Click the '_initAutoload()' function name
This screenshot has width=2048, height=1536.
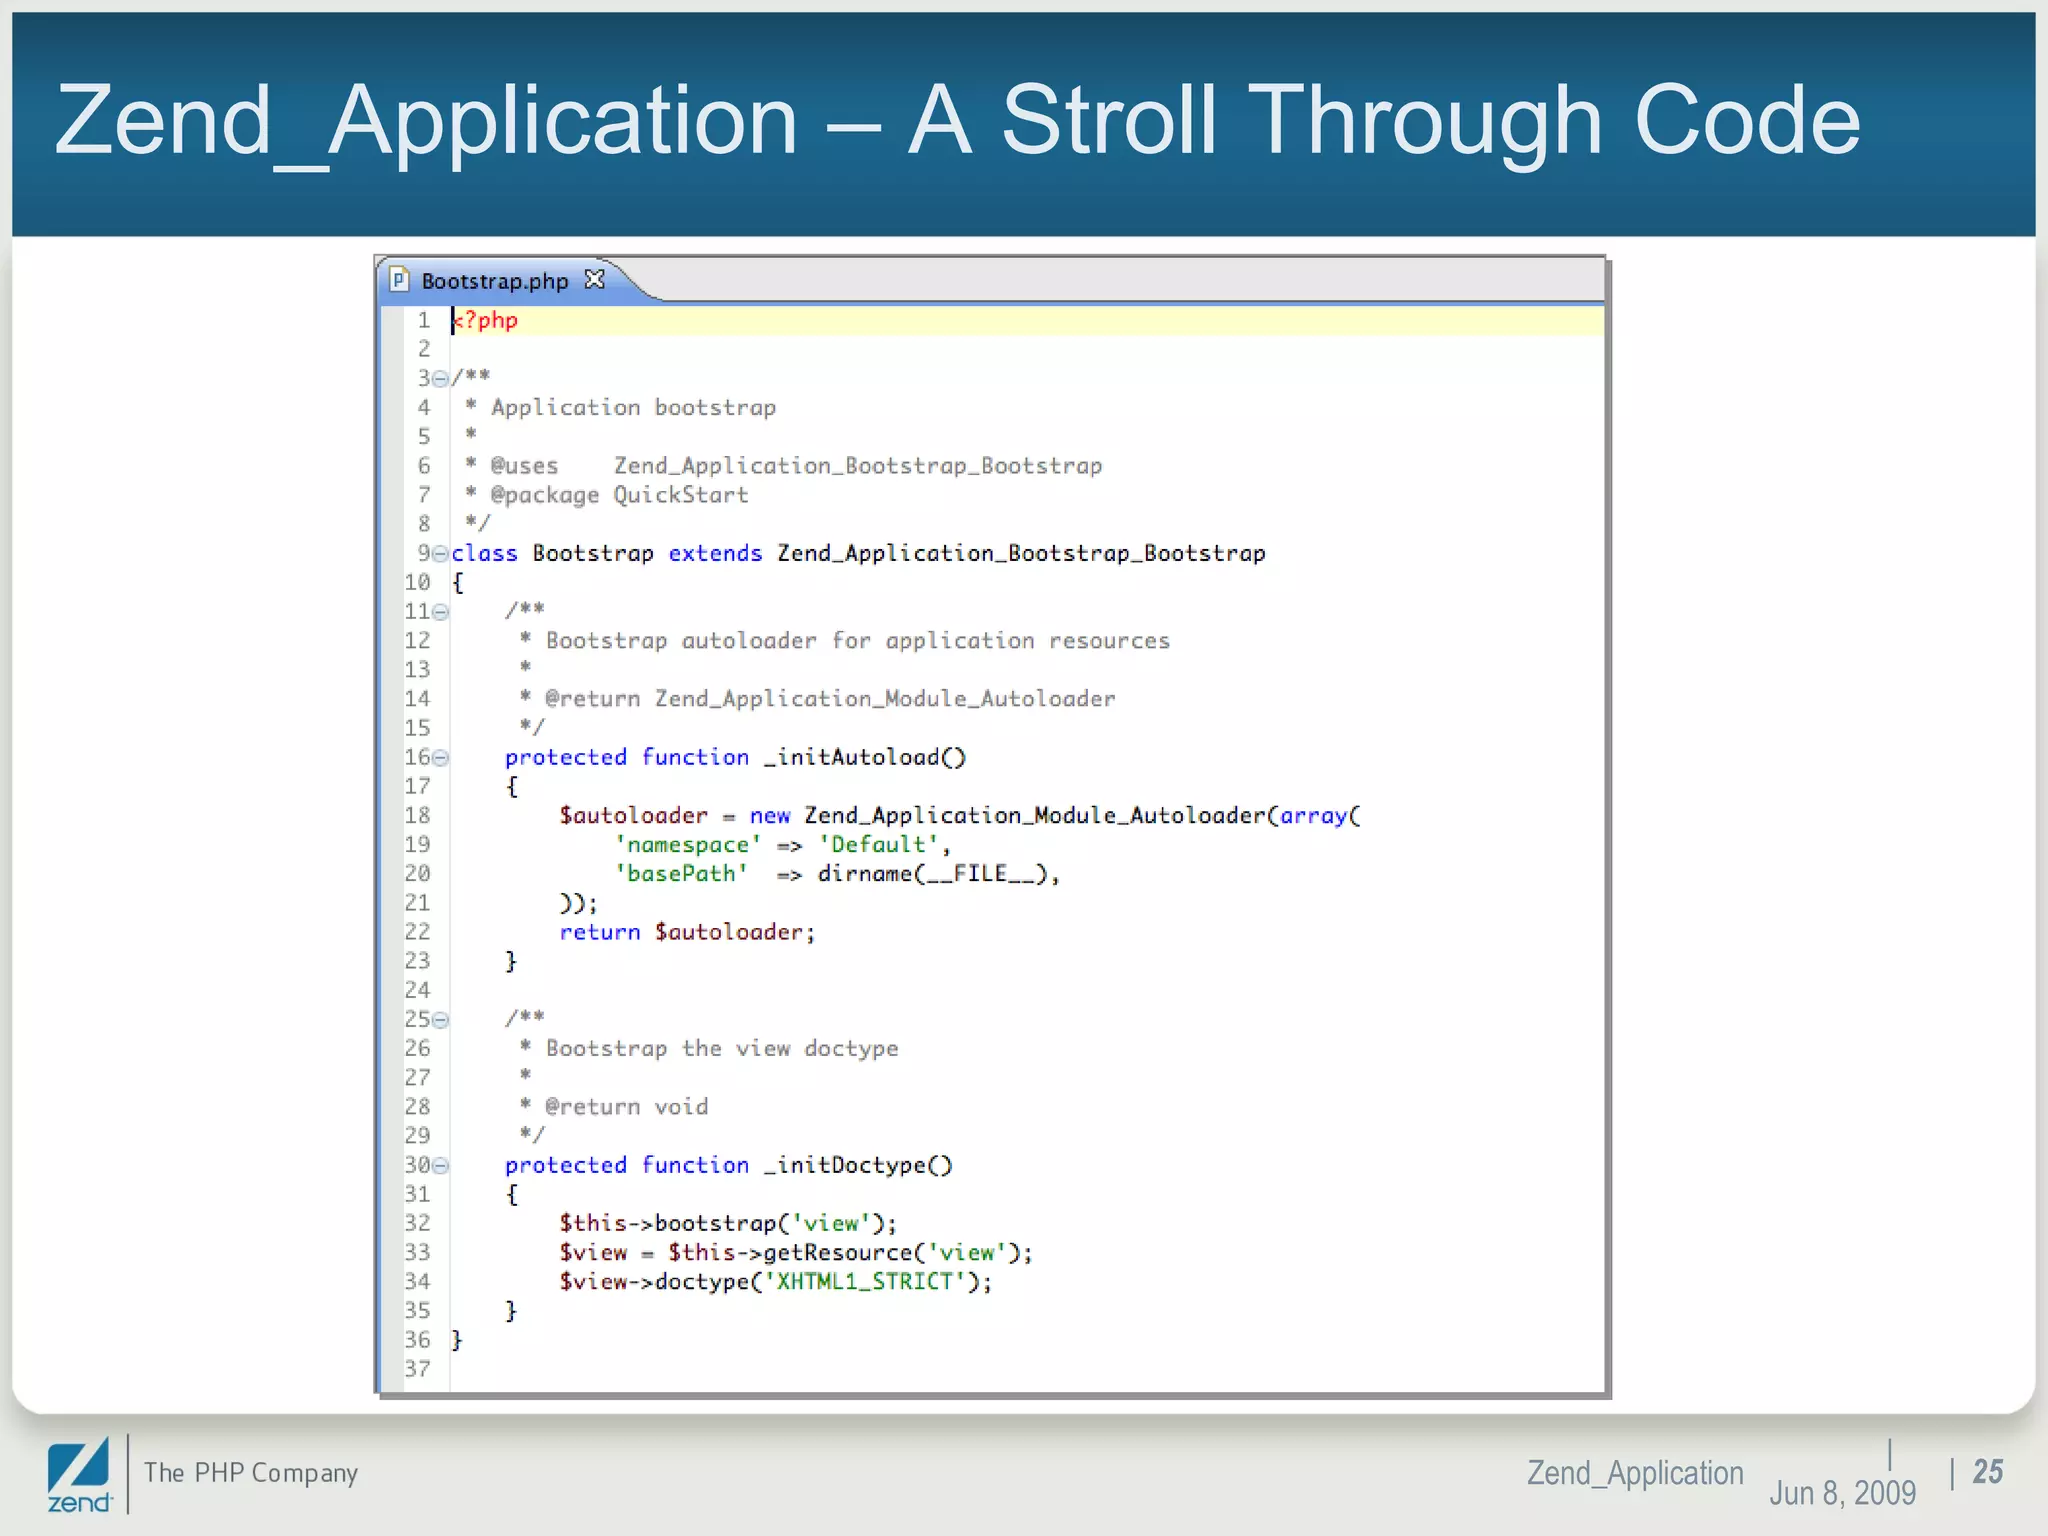click(865, 758)
